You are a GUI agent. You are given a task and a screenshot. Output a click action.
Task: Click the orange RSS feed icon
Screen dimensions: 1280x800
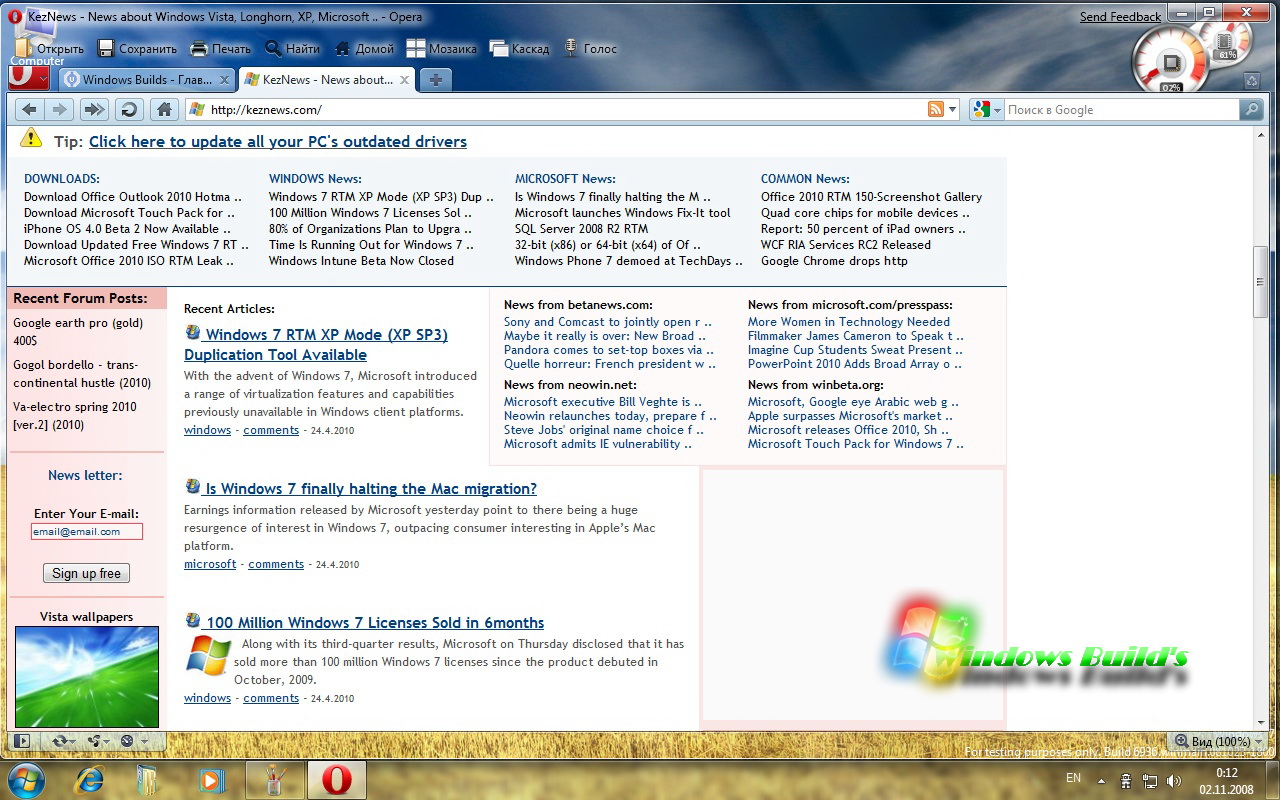pyautogui.click(x=936, y=110)
